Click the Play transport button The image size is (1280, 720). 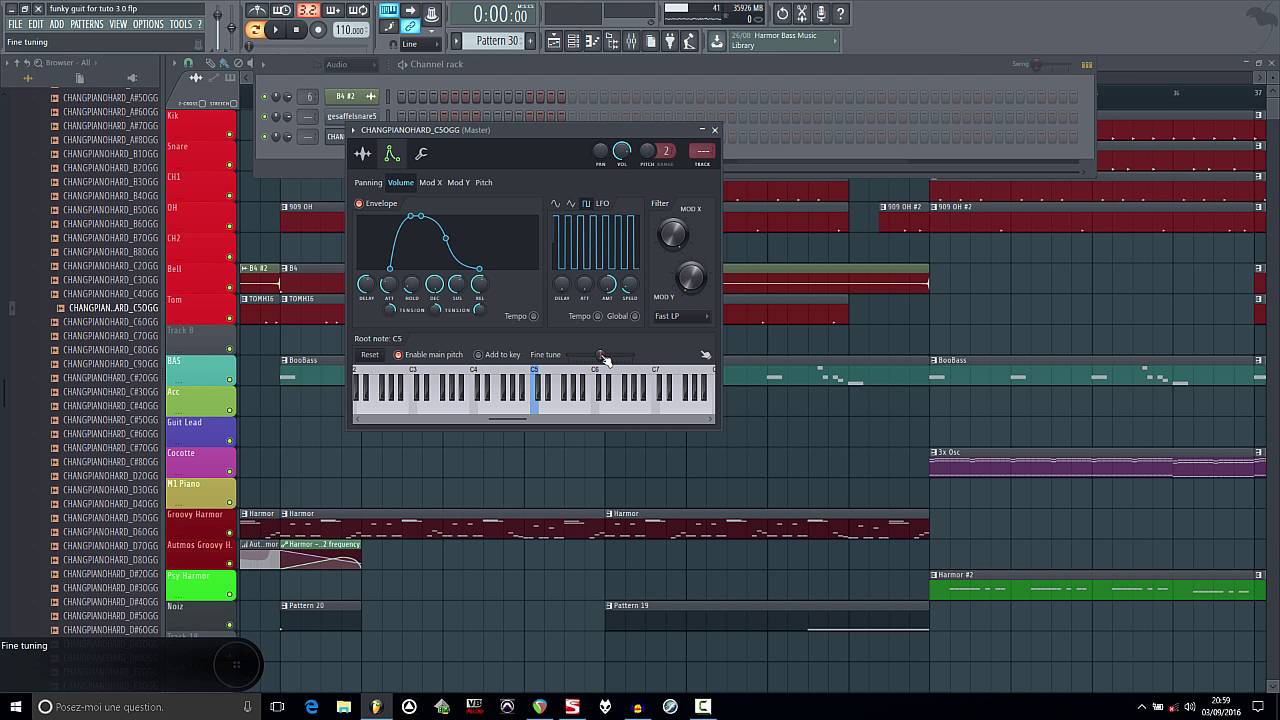(x=276, y=30)
